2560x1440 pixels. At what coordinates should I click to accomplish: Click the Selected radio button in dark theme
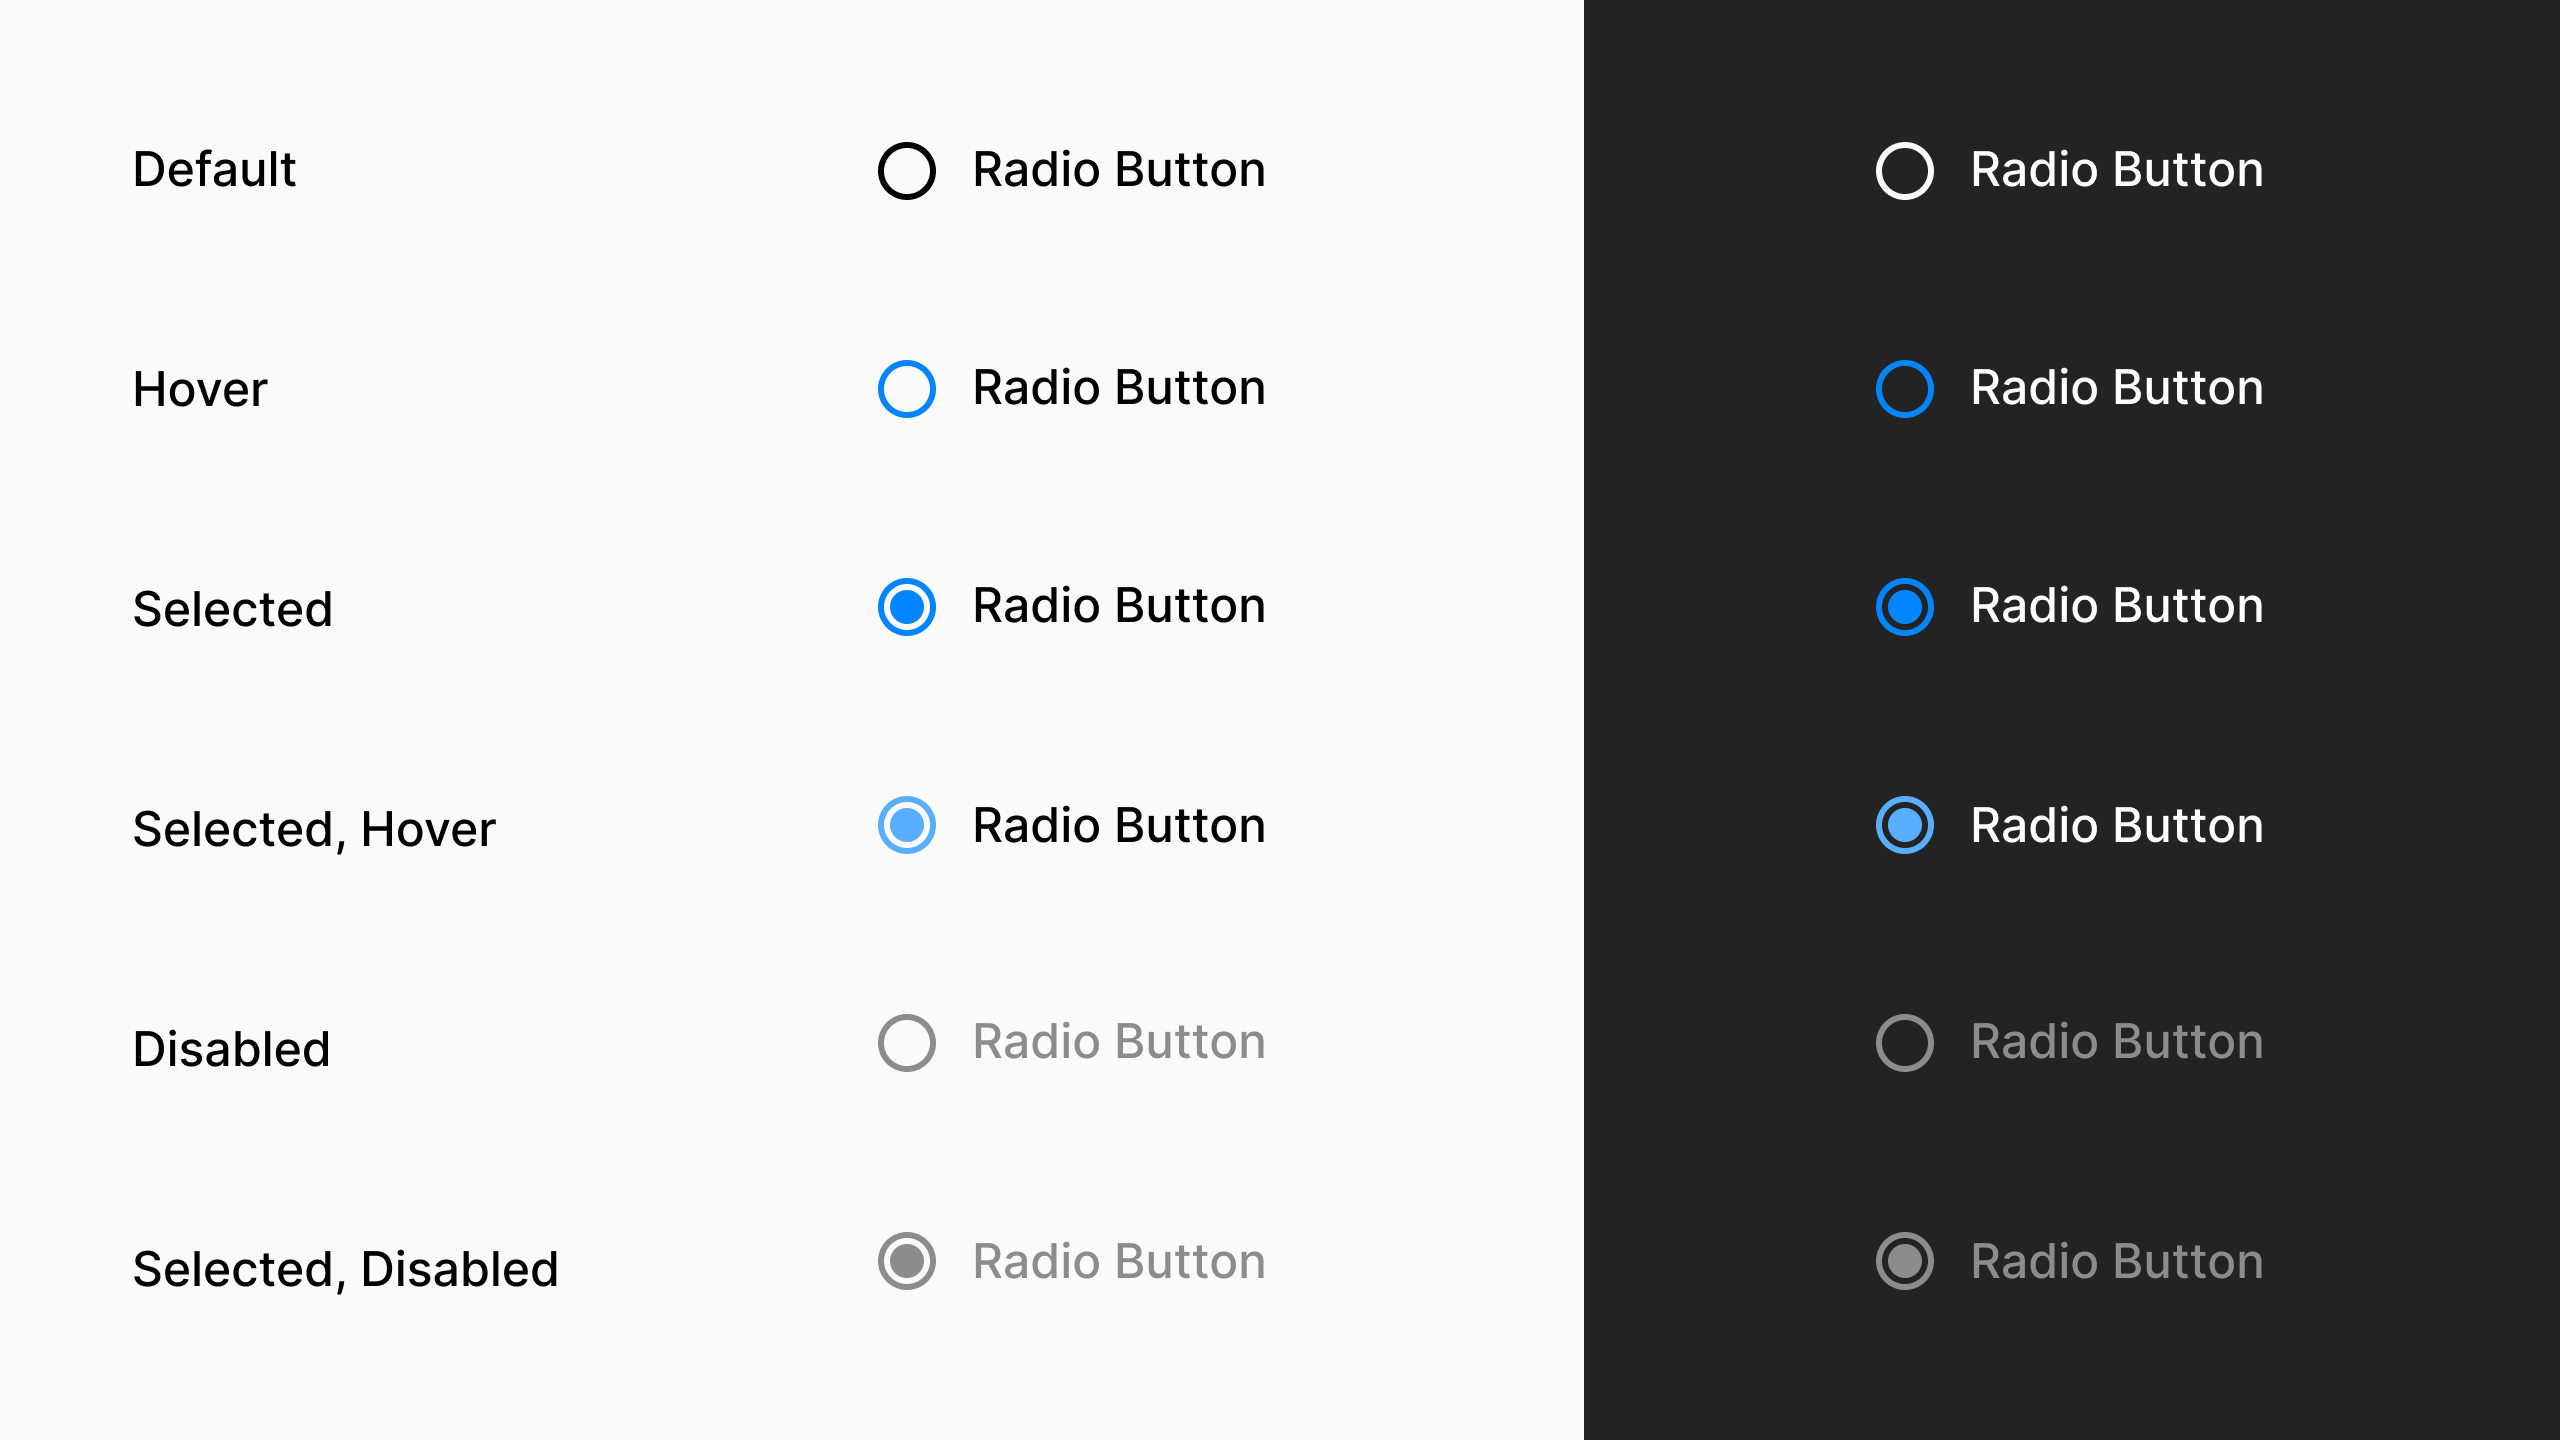coord(1903,606)
